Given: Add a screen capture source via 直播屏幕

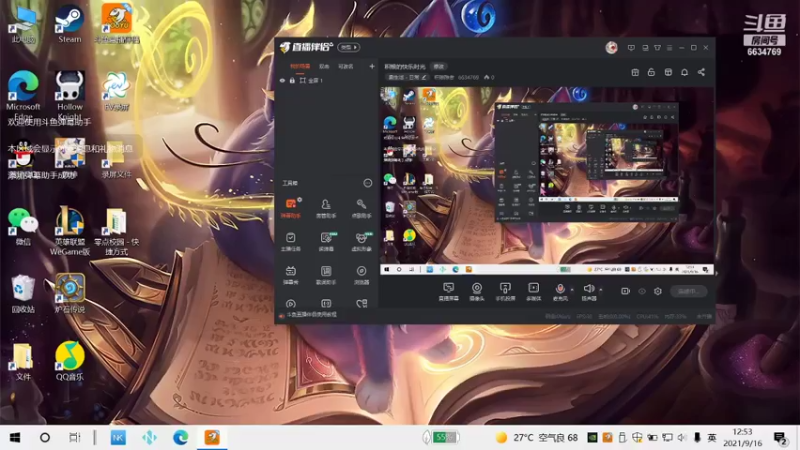Looking at the screenshot, I should coord(448,291).
